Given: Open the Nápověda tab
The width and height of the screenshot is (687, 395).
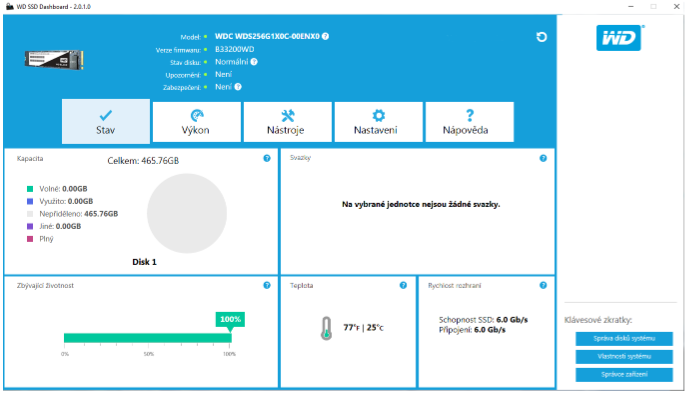Looking at the screenshot, I should point(469,122).
